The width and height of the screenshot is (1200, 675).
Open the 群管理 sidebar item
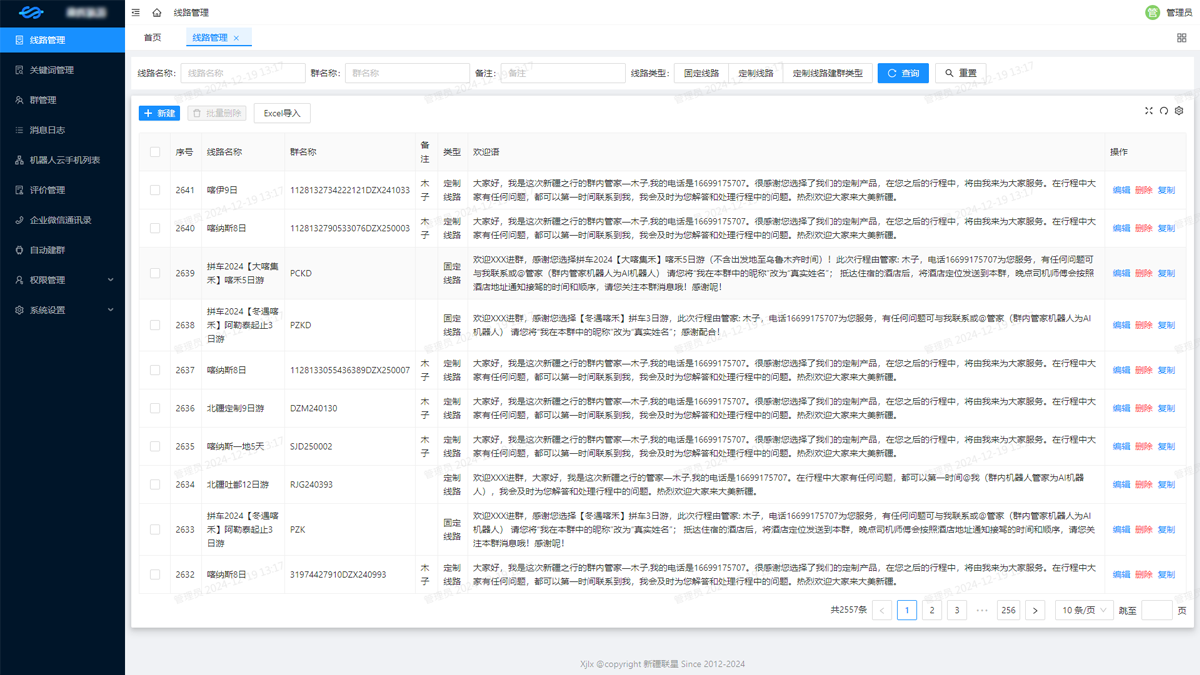pyautogui.click(x=62, y=100)
